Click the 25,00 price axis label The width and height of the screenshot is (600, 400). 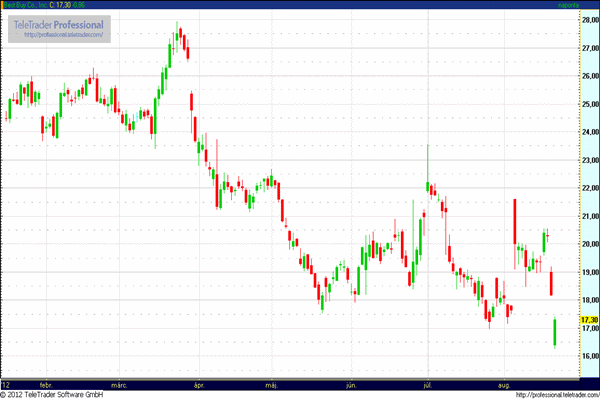click(588, 104)
